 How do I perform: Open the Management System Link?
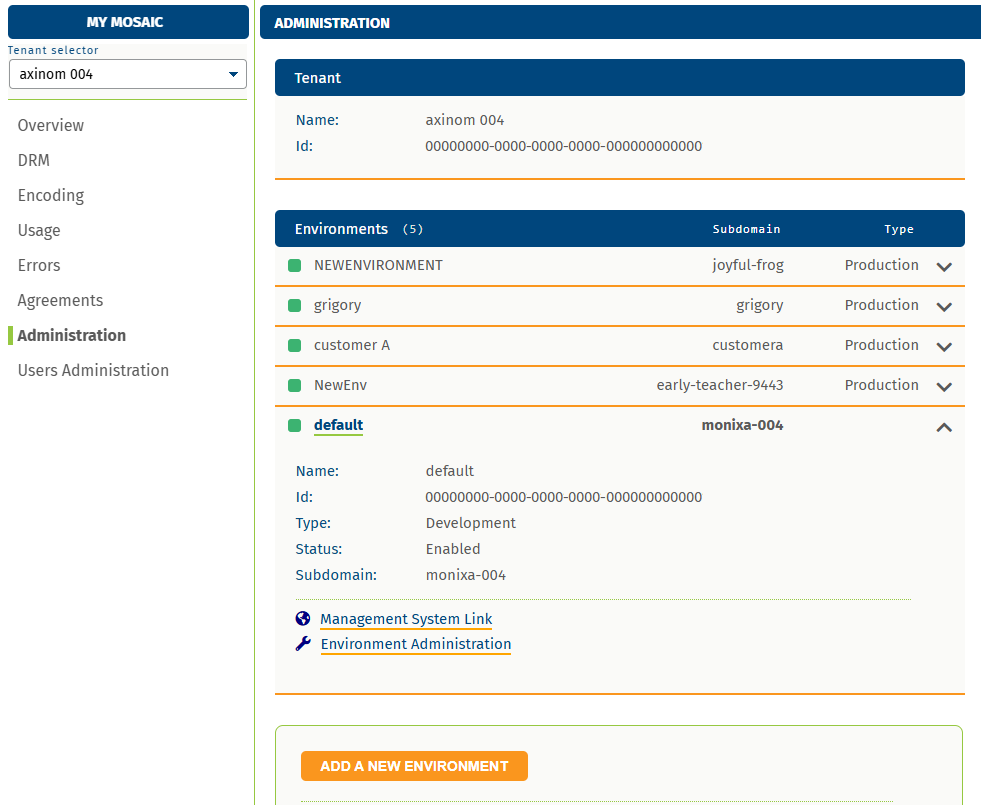point(406,619)
